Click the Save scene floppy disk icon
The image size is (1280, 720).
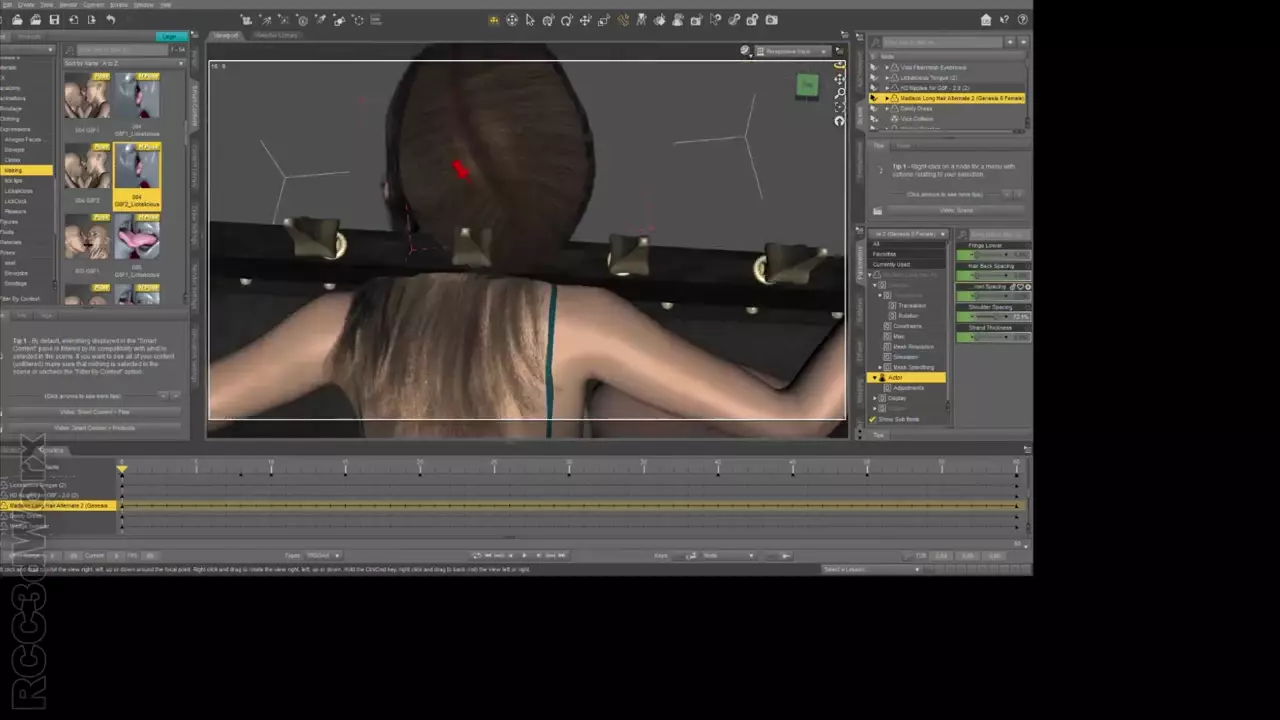tap(54, 20)
